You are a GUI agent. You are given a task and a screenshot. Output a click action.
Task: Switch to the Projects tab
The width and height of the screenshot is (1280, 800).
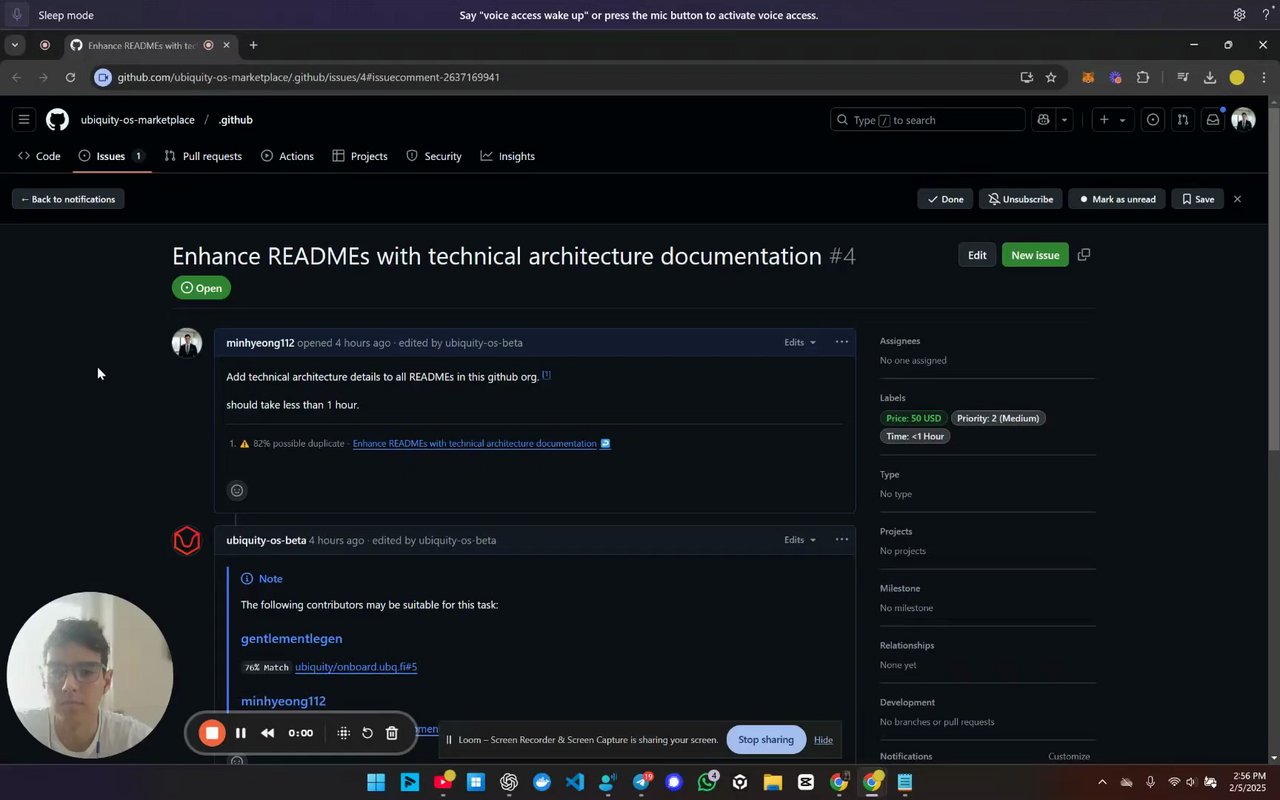[x=360, y=156]
